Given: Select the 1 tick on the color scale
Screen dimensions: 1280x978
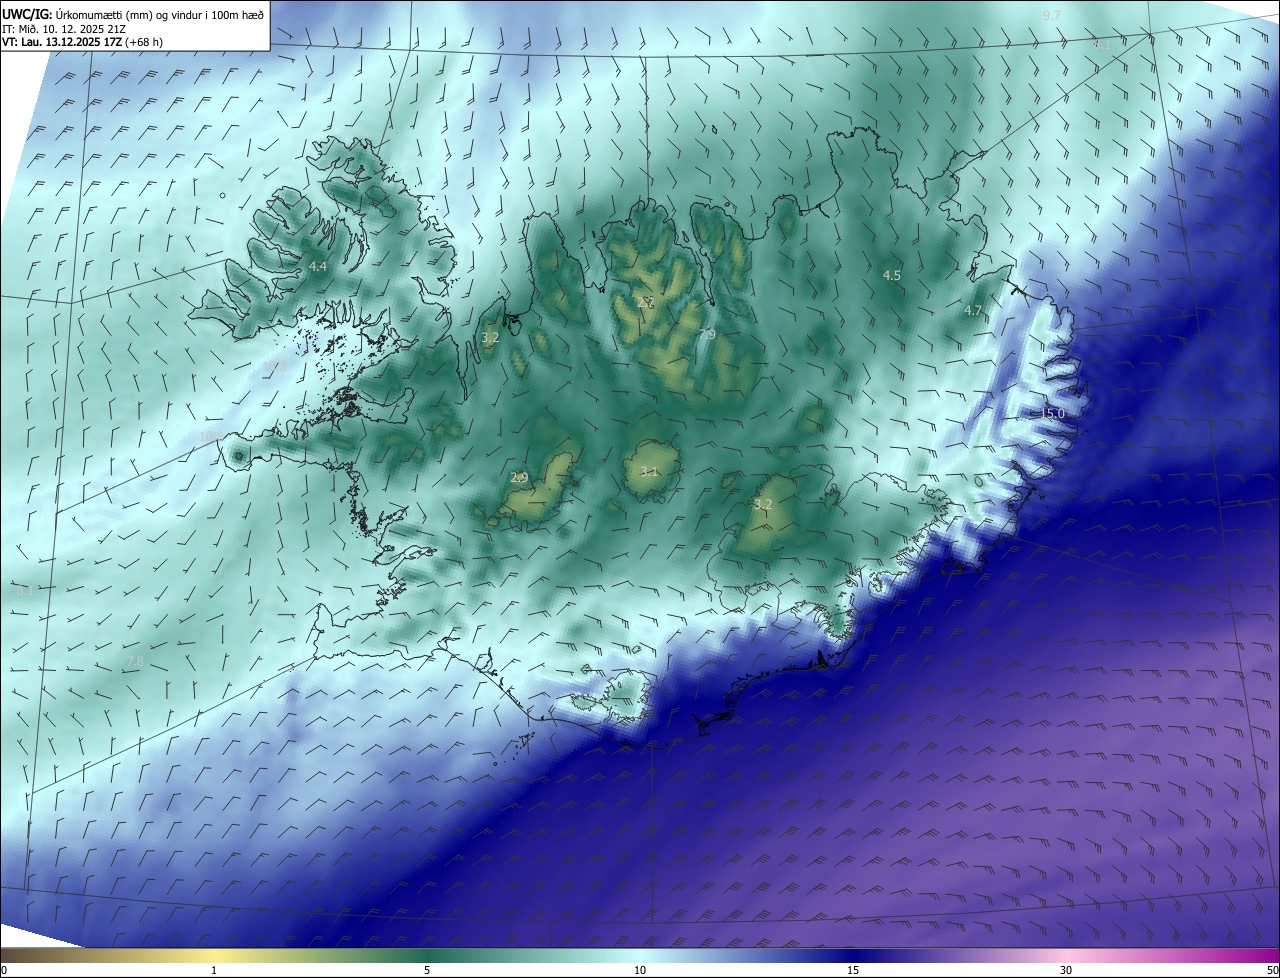Looking at the screenshot, I should [x=214, y=970].
